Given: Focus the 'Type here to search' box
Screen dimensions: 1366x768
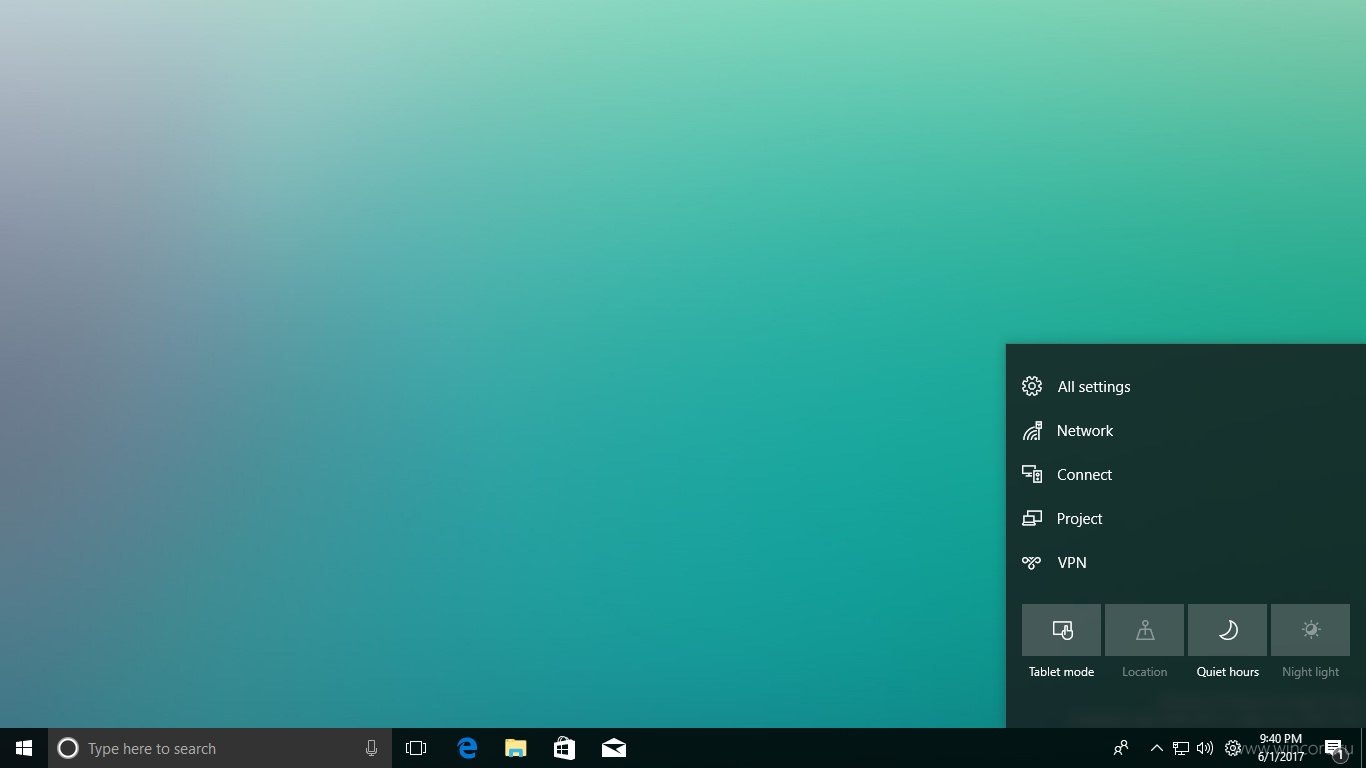Looking at the screenshot, I should tap(220, 748).
